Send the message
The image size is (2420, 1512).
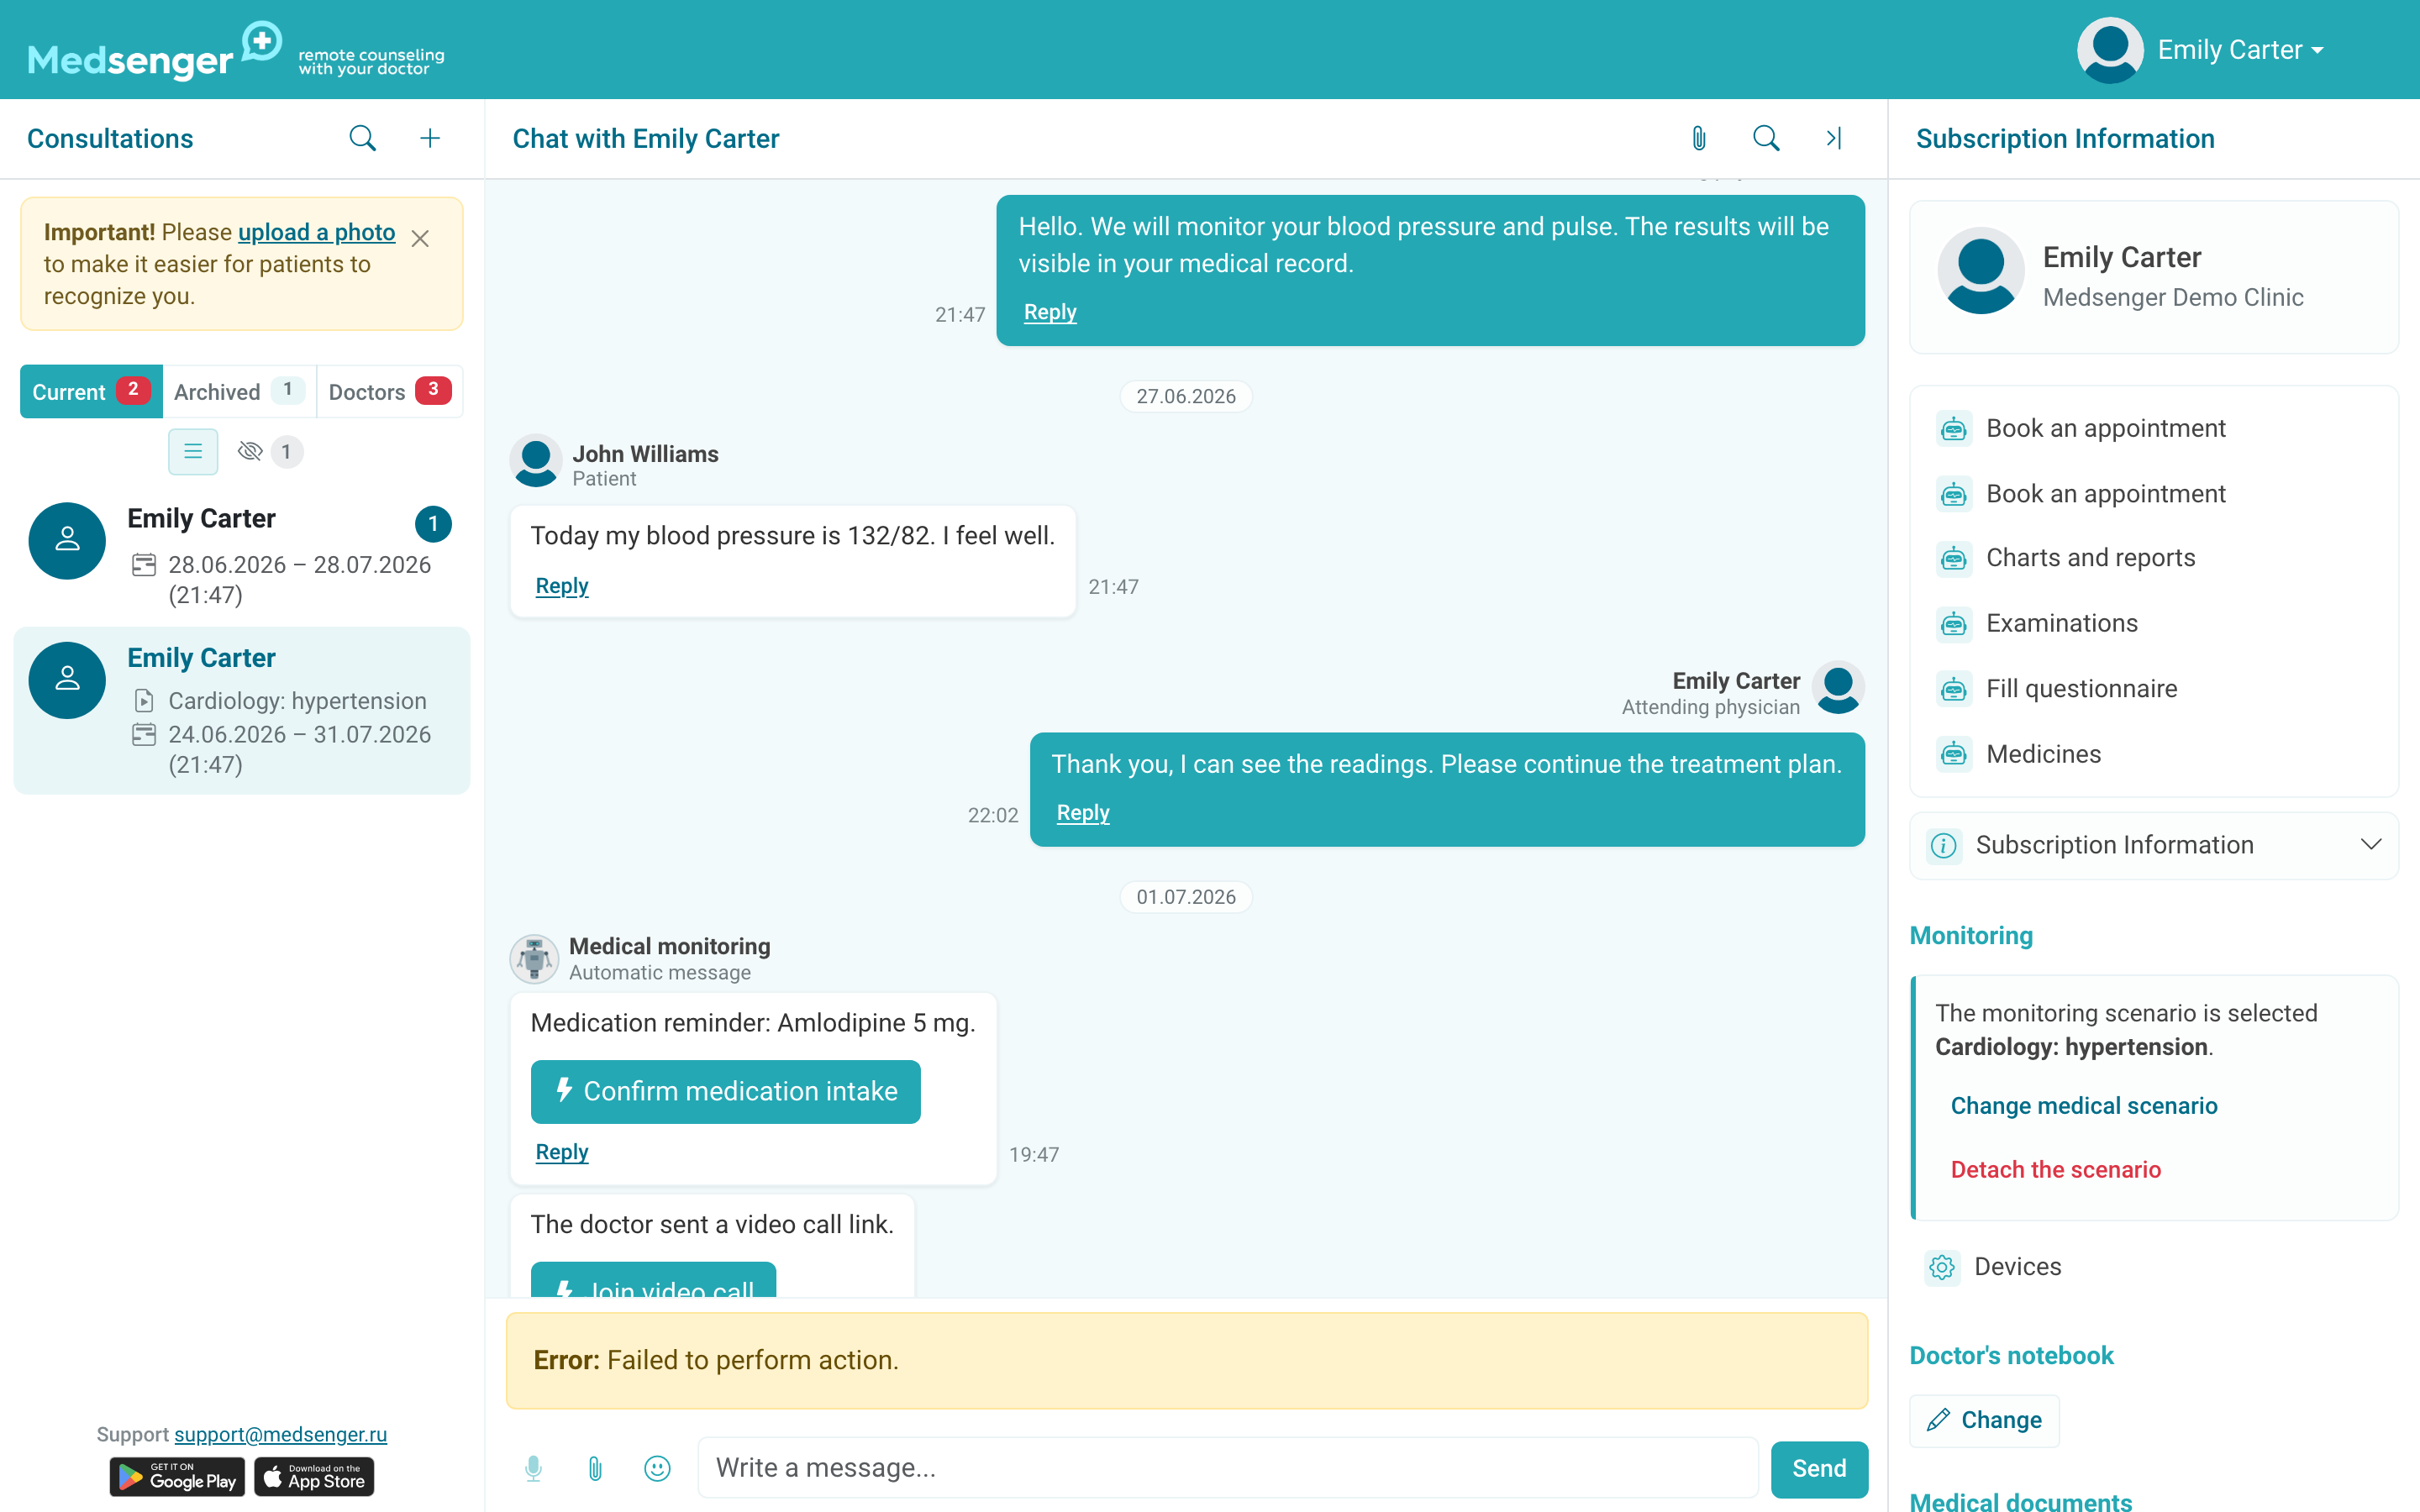(1819, 1468)
